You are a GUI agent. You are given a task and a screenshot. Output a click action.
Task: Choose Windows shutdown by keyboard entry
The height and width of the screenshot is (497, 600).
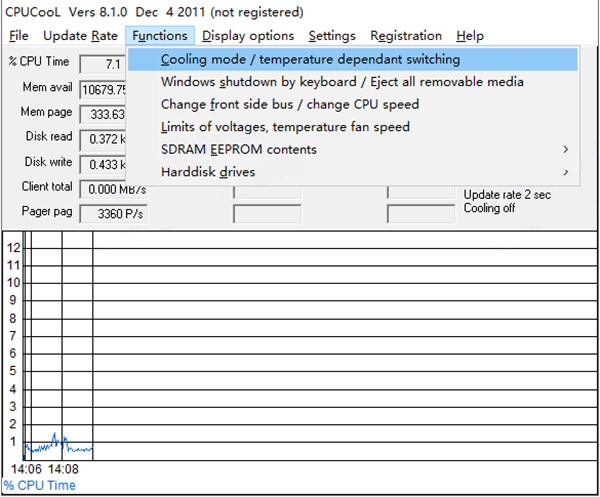[352, 82]
